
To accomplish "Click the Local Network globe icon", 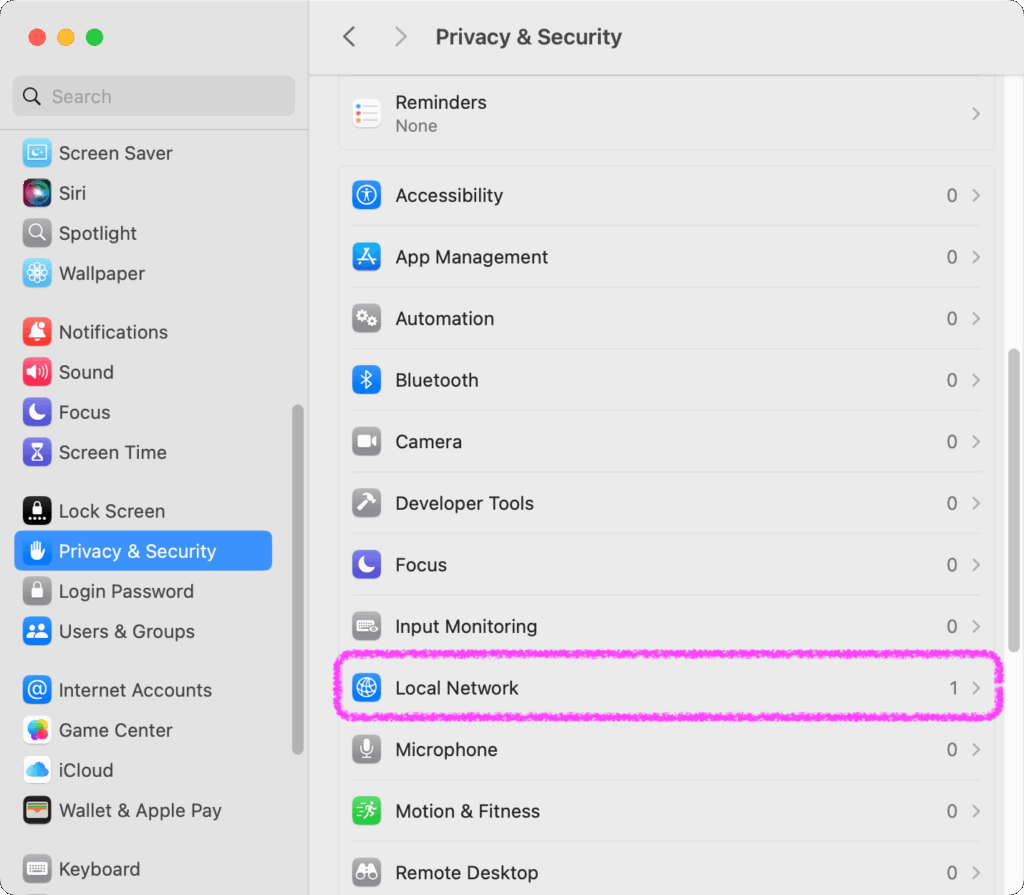I will pyautogui.click(x=366, y=688).
